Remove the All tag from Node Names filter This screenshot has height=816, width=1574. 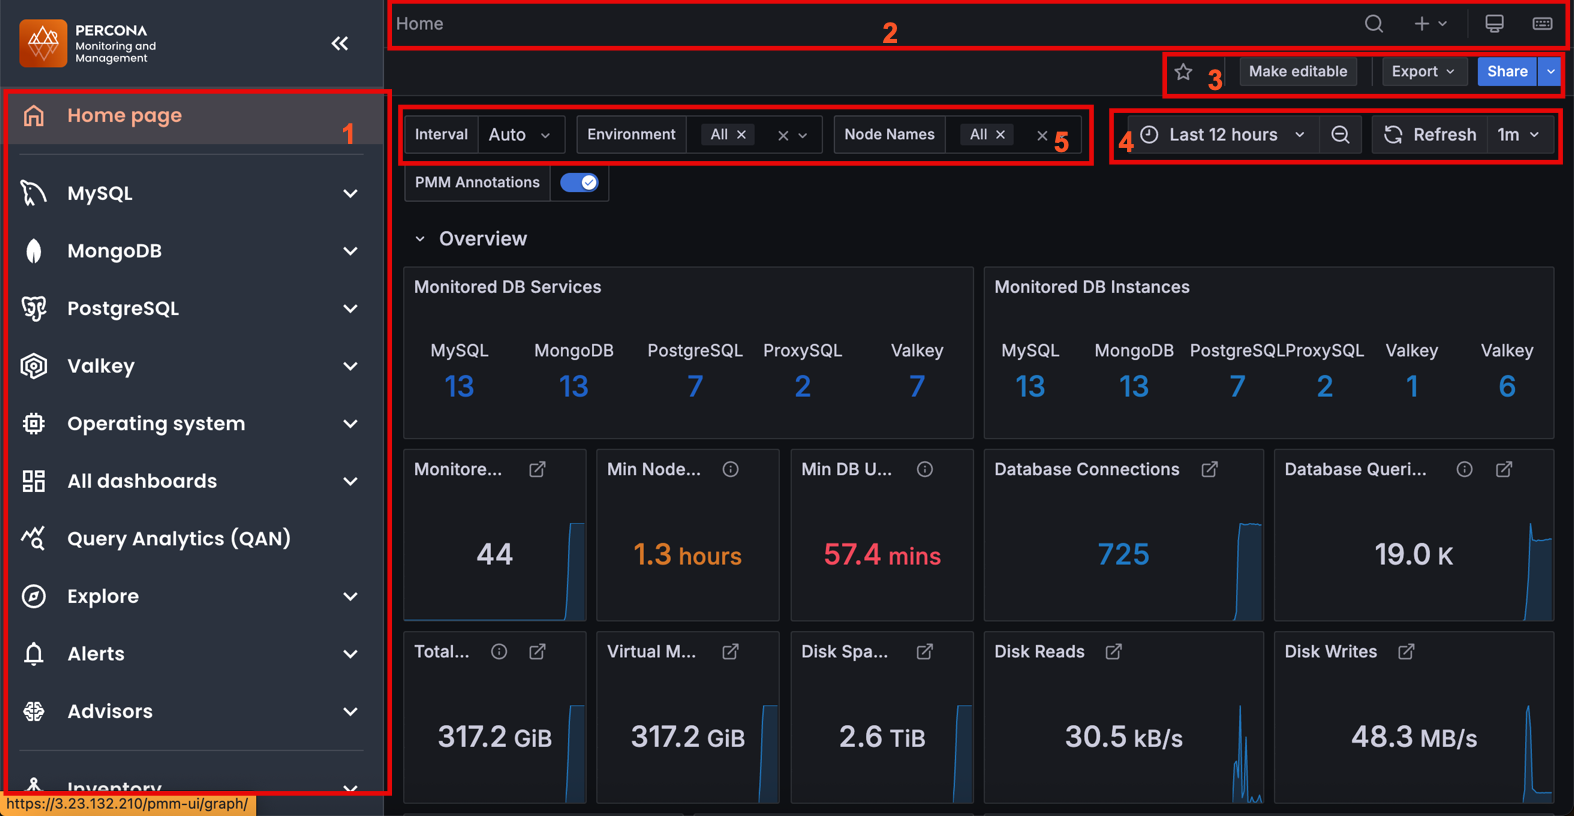(1001, 135)
